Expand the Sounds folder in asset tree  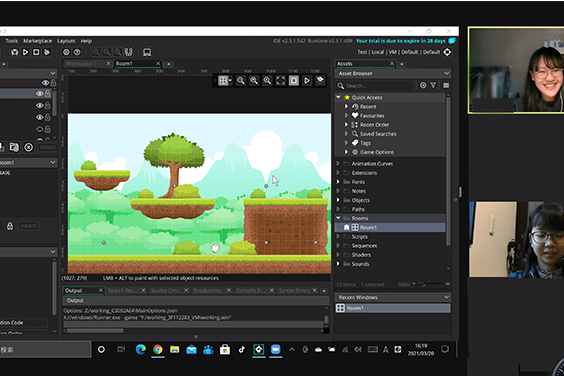click(x=338, y=264)
